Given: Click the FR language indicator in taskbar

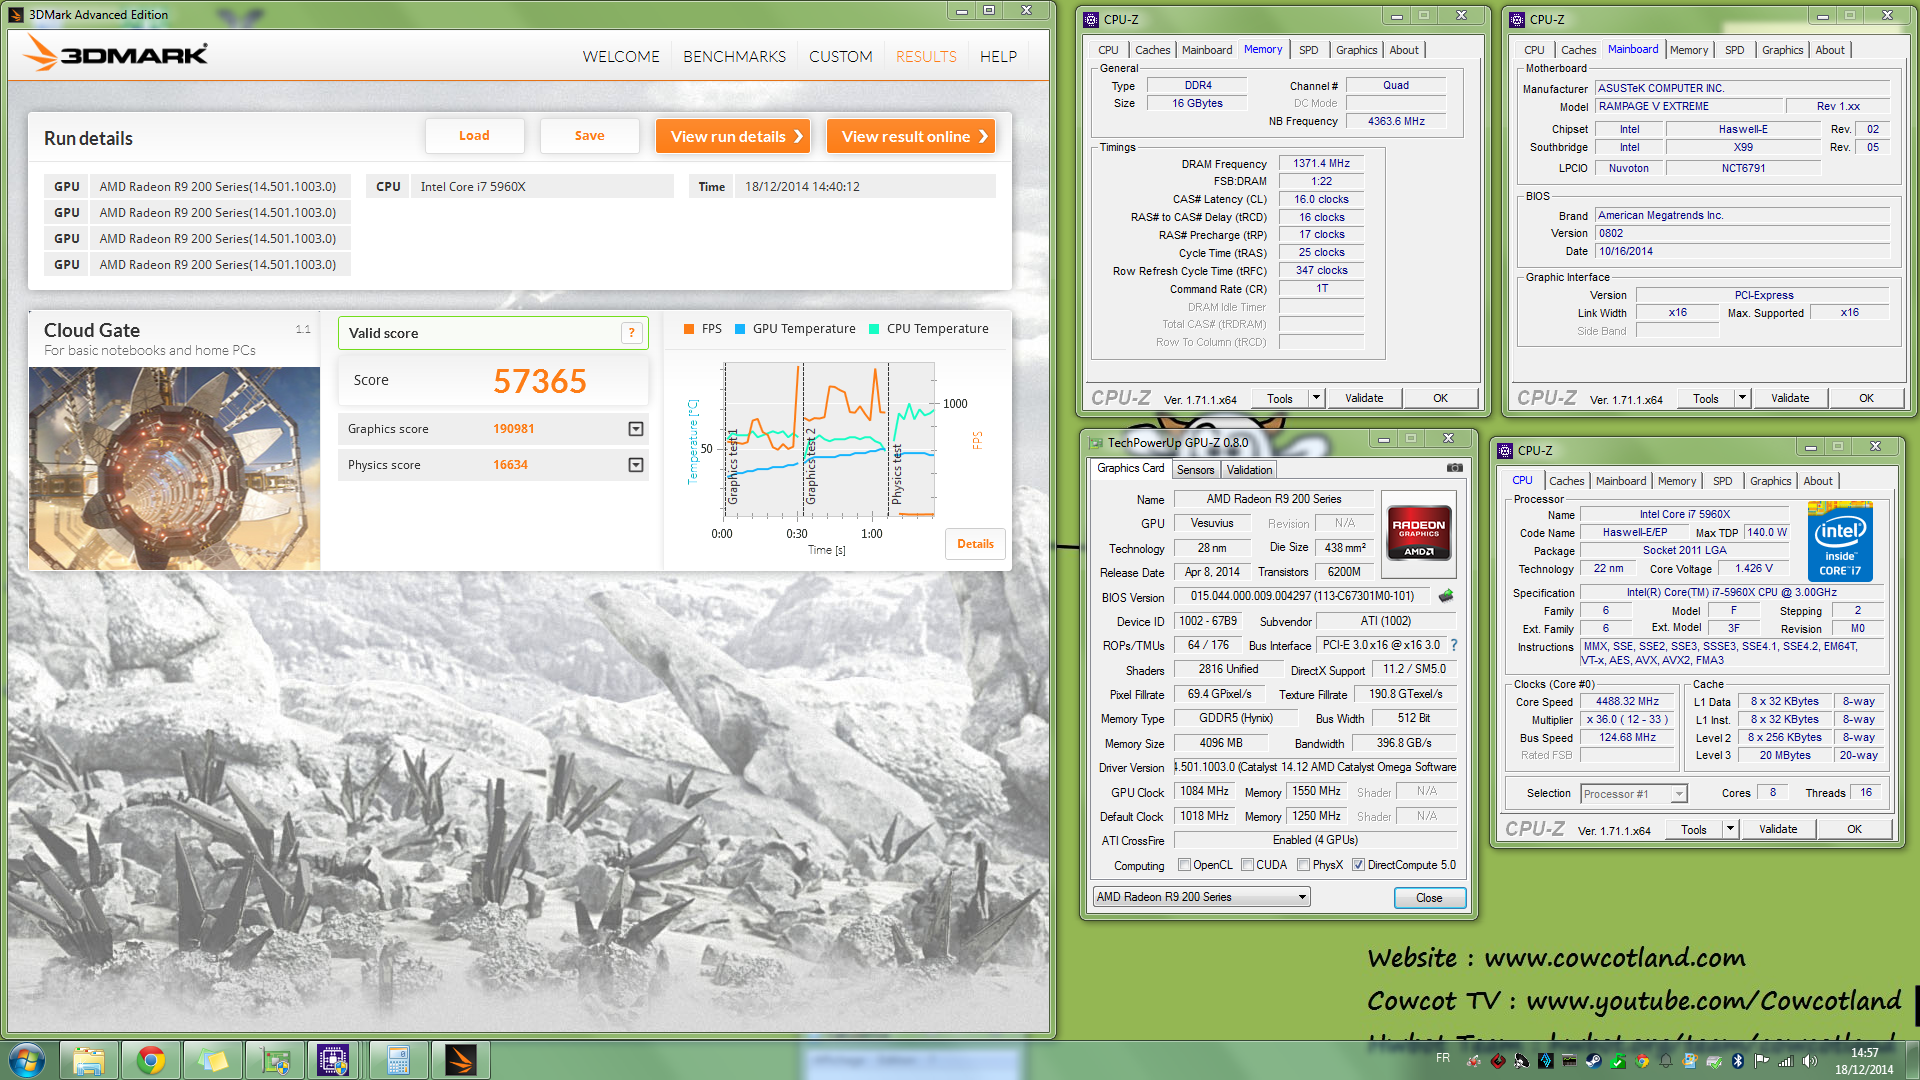Looking at the screenshot, I should 1443,1058.
